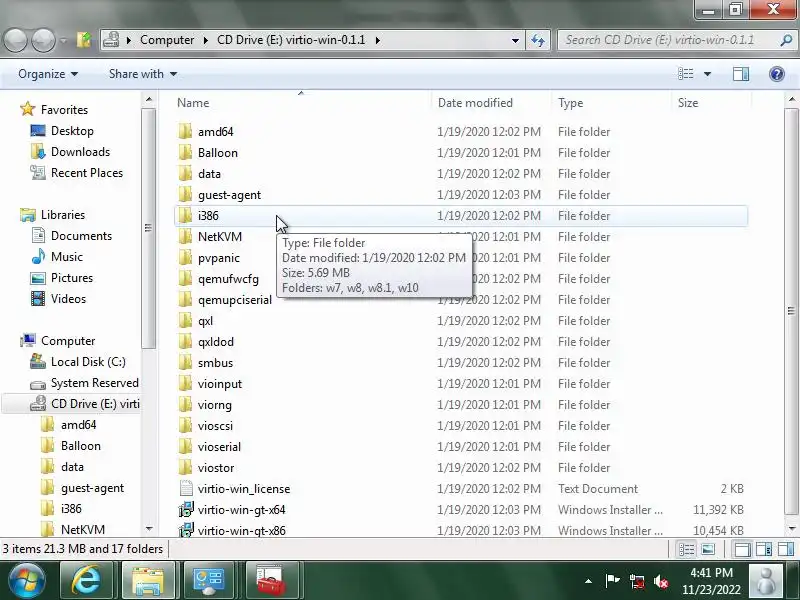Switch to large thumbnails view in status bar
800x600 pixels.
pyautogui.click(x=708, y=549)
